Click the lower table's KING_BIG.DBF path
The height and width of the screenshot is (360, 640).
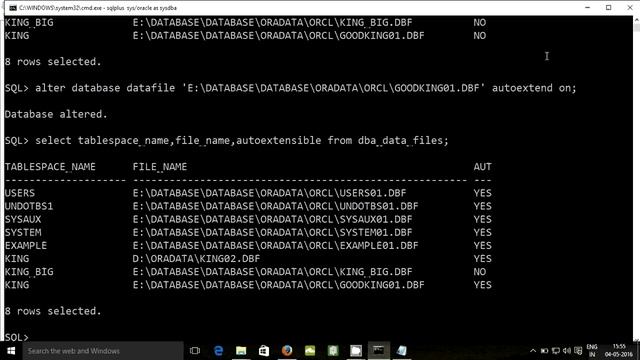pyautogui.click(x=272, y=272)
